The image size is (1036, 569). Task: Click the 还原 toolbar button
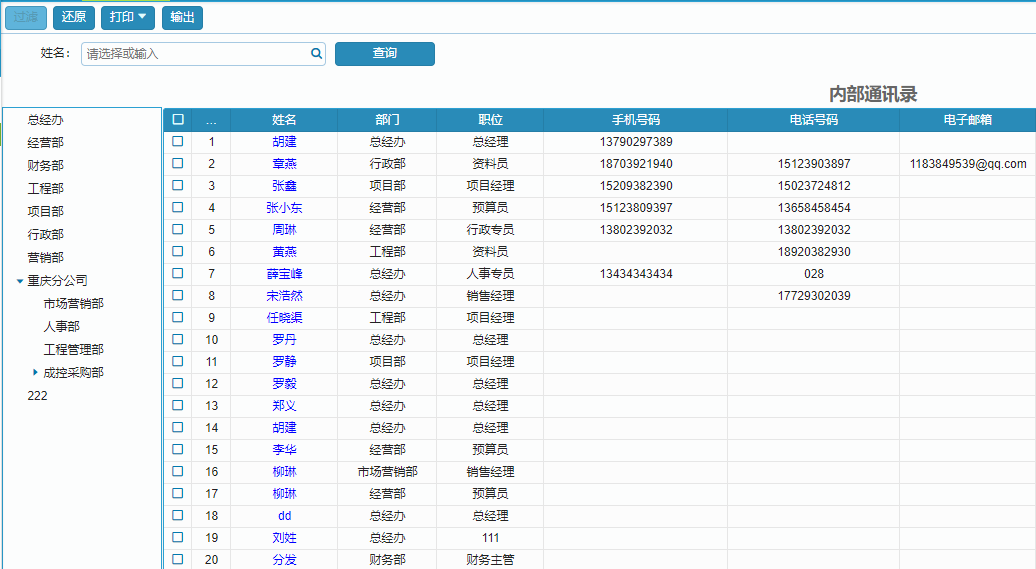(x=74, y=17)
